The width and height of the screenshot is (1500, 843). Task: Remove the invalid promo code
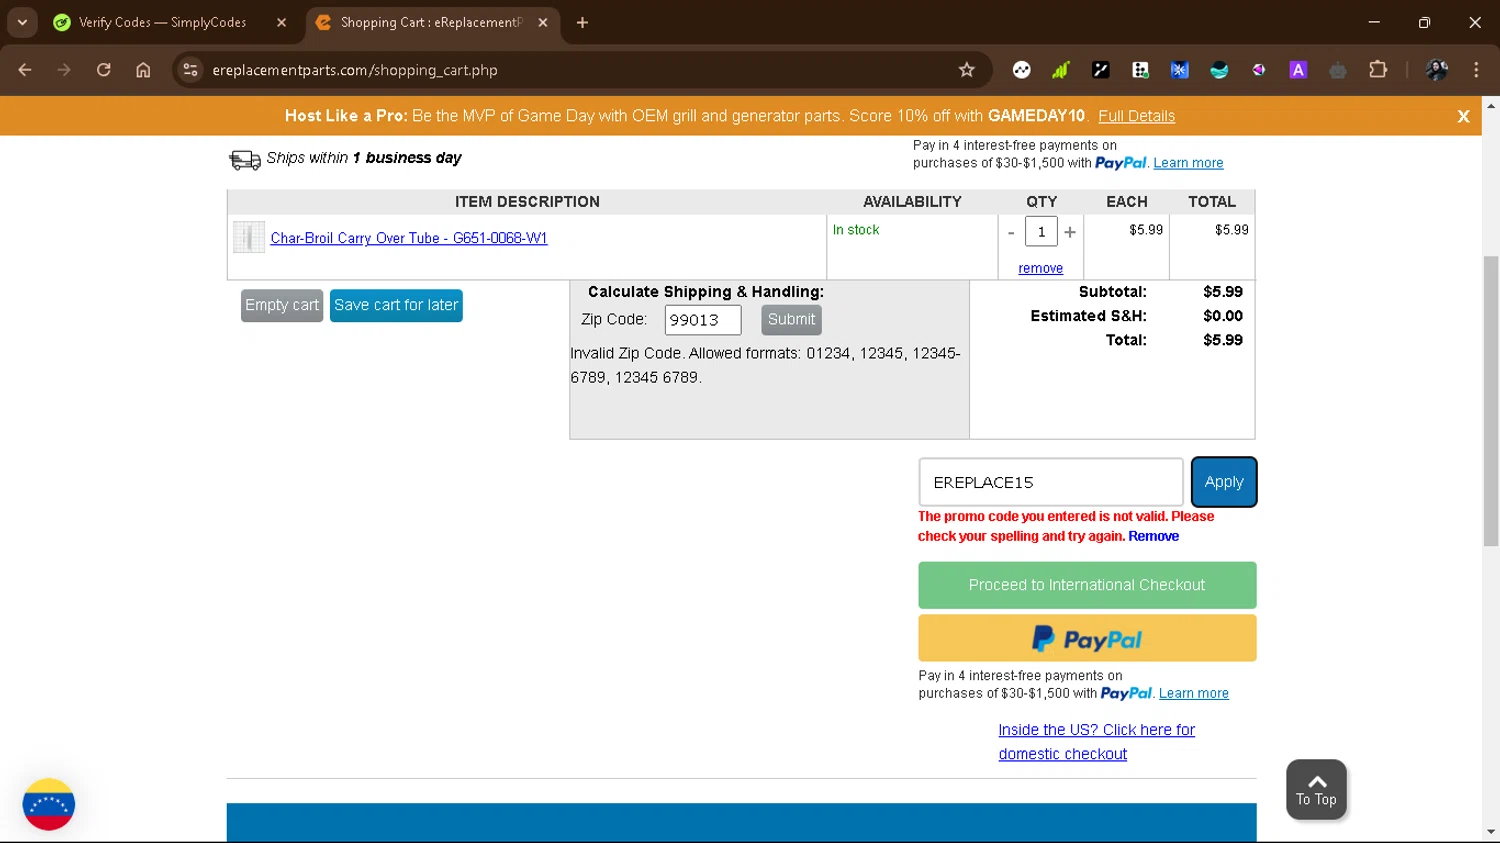click(1153, 536)
